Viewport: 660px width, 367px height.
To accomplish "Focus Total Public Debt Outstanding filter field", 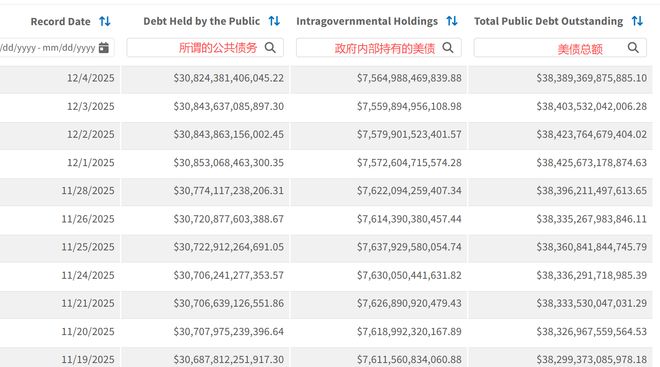I will 560,48.
